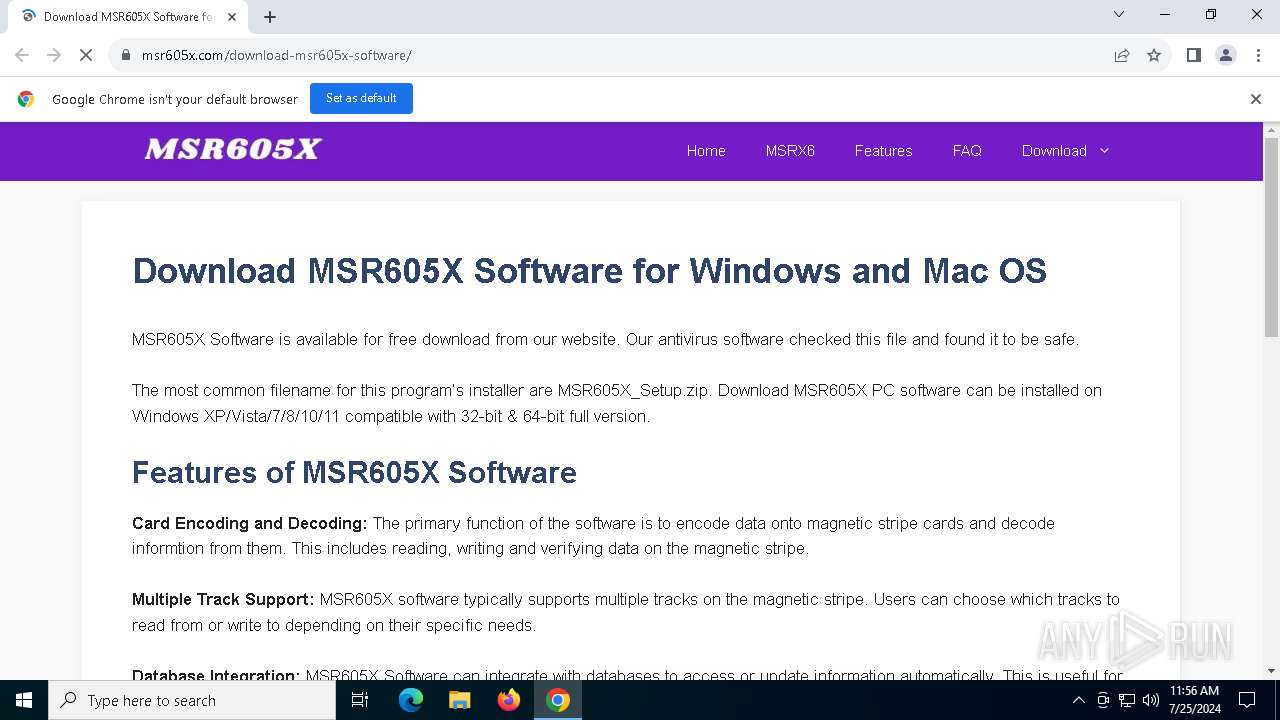This screenshot has width=1280, height=720.
Task: Click the site padlock icon
Action: point(126,55)
